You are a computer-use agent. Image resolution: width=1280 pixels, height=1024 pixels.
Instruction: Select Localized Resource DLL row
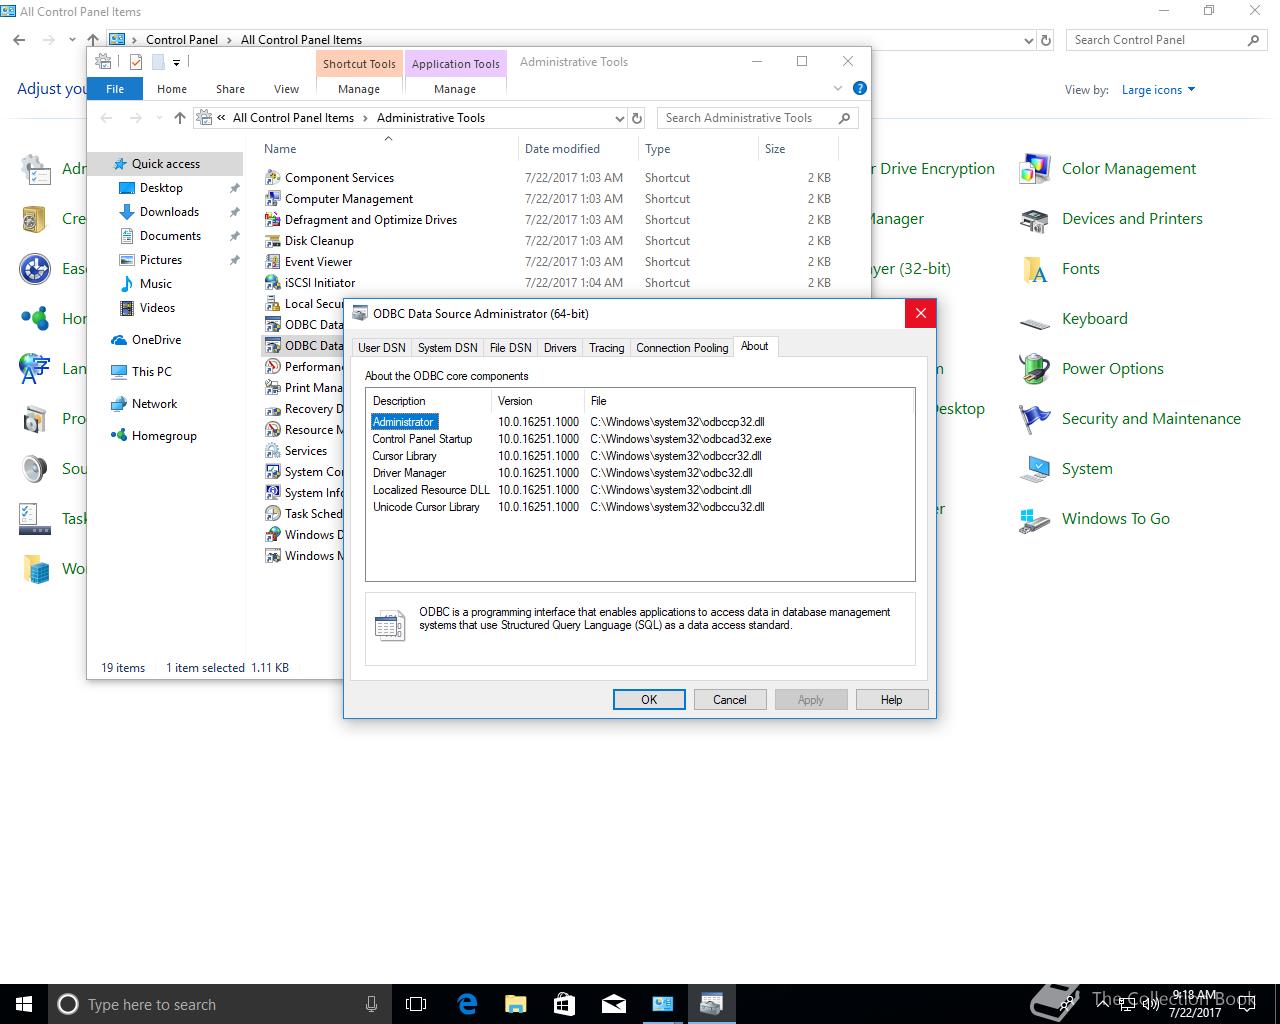(x=640, y=490)
